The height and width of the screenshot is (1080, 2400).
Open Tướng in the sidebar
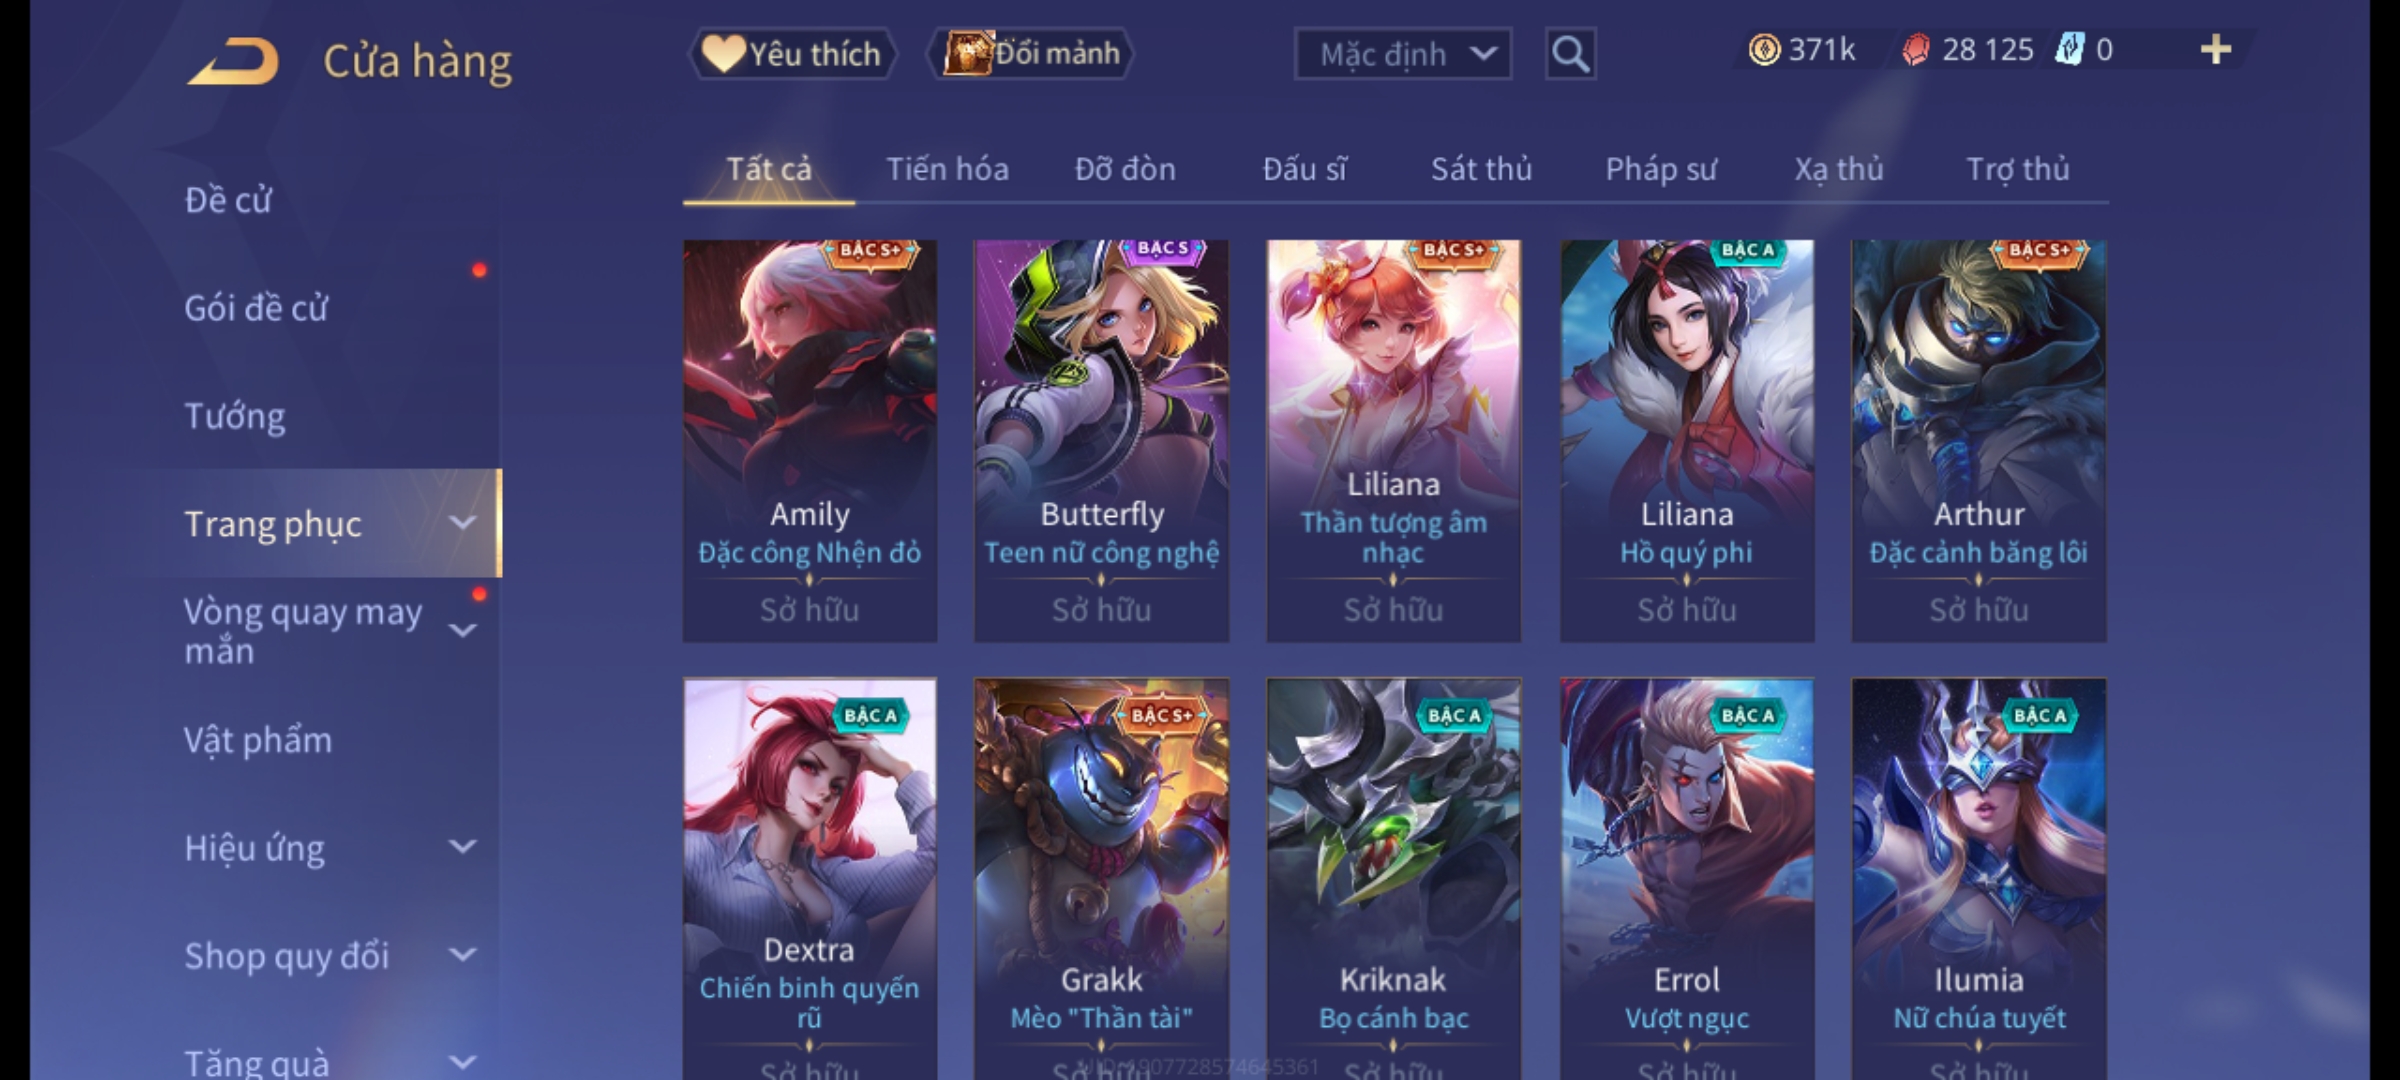click(x=235, y=415)
